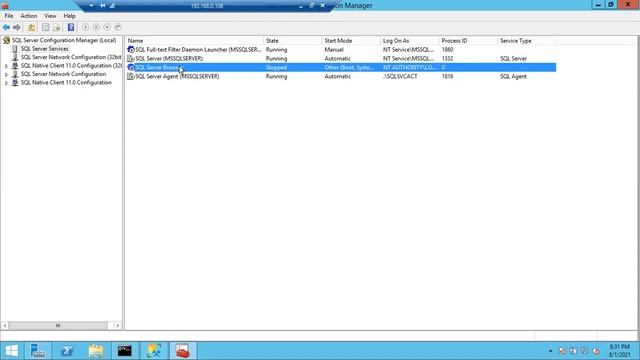This screenshot has width=640, height=360.
Task: Expand the SQL Native Client 11.0 Configuration node
Action: coord(6,83)
